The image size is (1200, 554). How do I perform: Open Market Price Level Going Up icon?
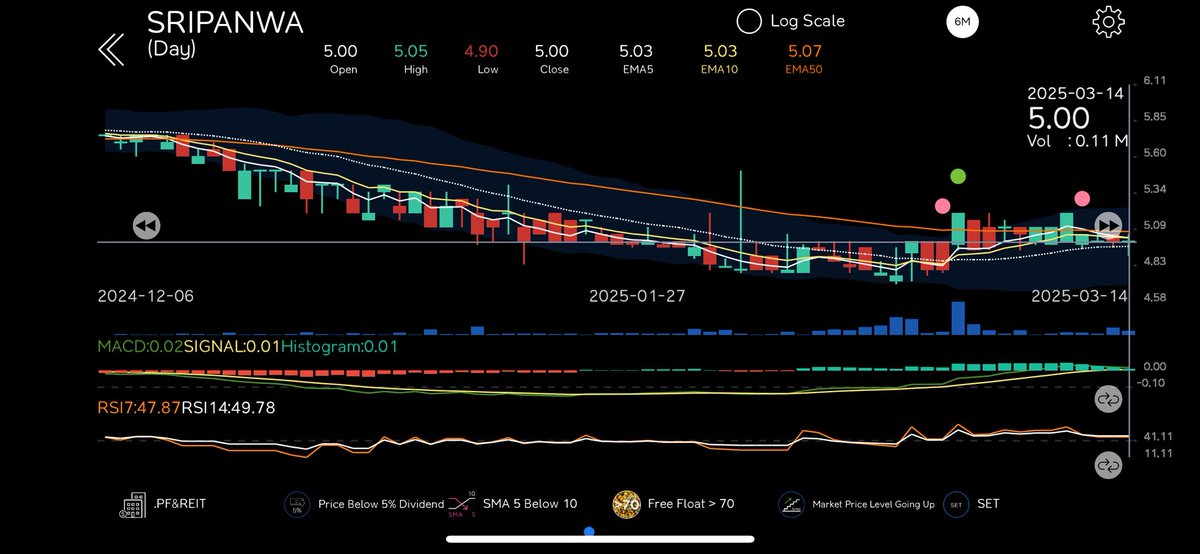point(791,504)
